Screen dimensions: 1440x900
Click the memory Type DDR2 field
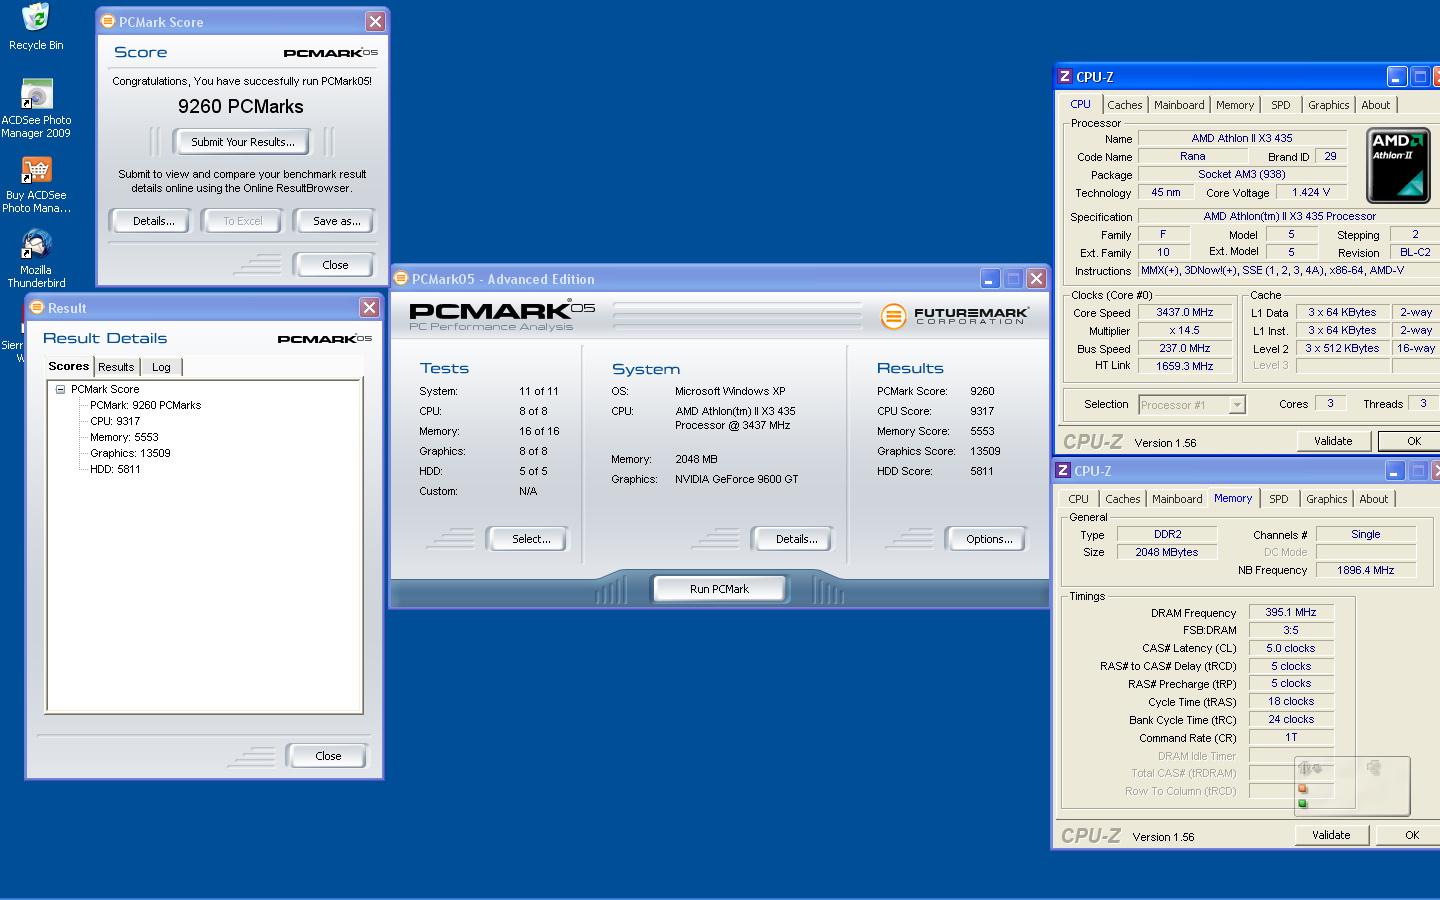pyautogui.click(x=1167, y=534)
